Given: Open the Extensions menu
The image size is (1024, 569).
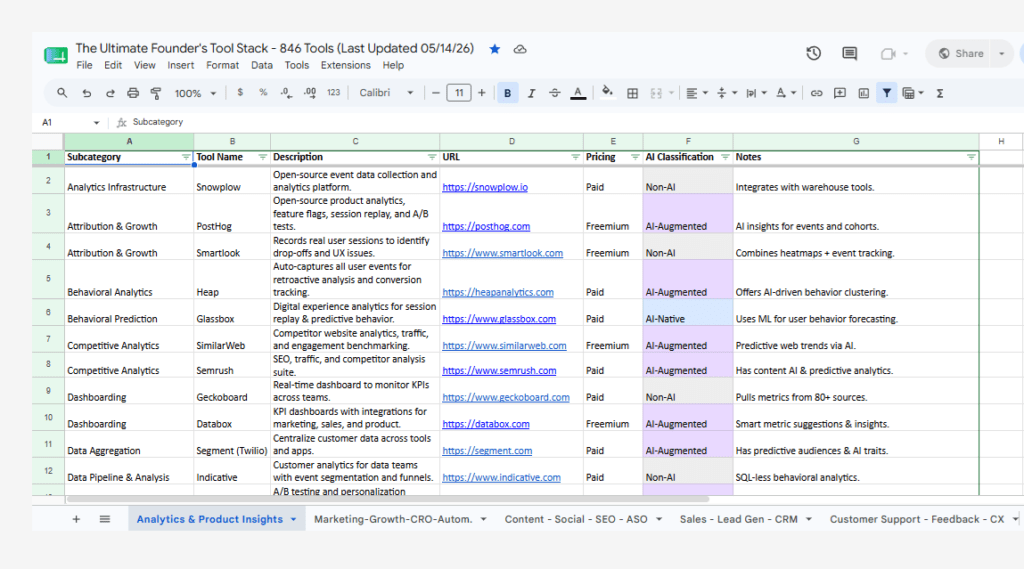Looking at the screenshot, I should 345,65.
